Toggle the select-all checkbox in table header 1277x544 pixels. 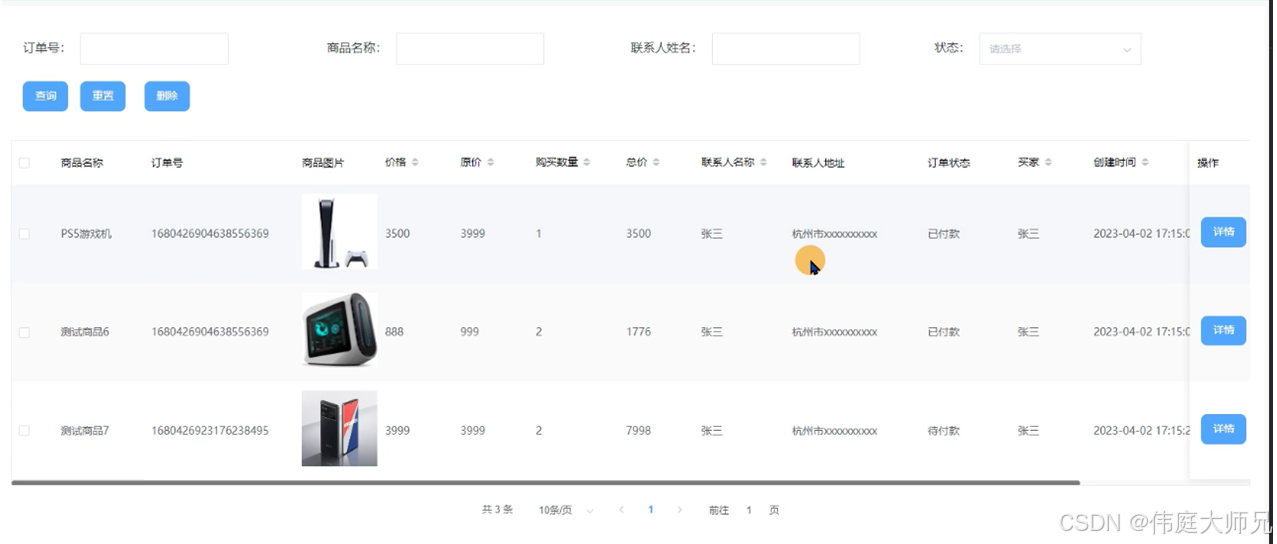[24, 163]
